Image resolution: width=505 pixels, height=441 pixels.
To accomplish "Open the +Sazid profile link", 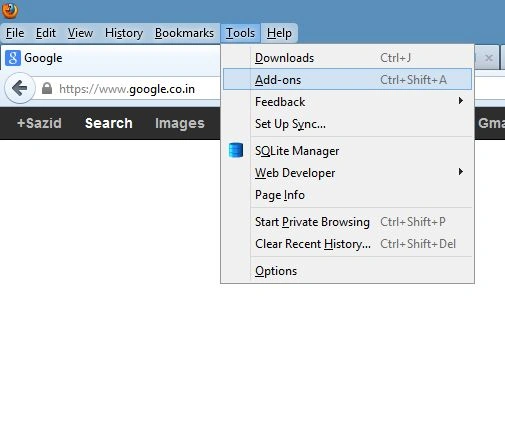I will [x=39, y=123].
